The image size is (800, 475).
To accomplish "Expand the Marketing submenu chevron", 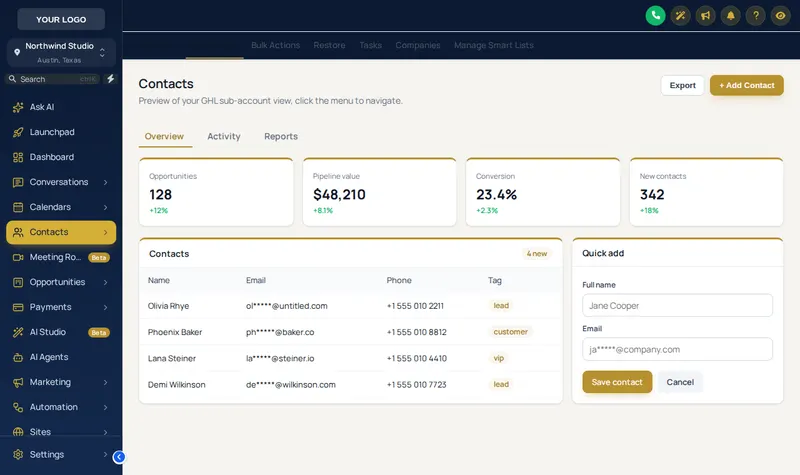I will (106, 382).
